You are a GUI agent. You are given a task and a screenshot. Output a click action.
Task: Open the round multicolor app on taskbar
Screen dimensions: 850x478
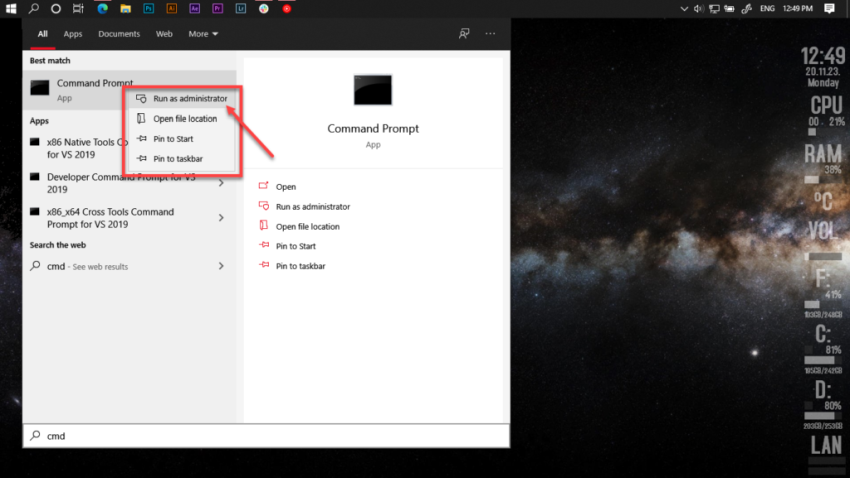[263, 9]
